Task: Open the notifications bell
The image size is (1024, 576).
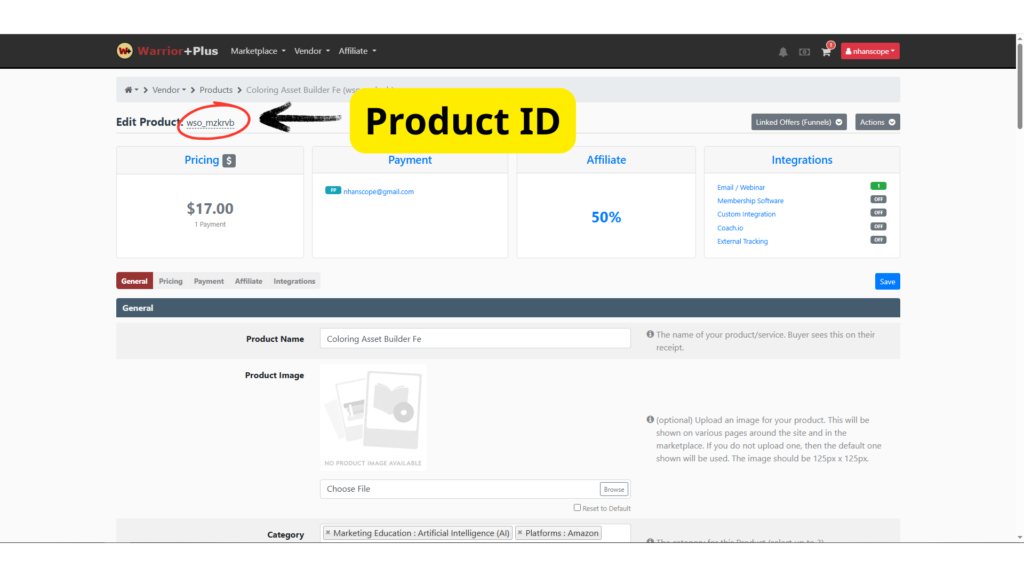Action: point(783,52)
